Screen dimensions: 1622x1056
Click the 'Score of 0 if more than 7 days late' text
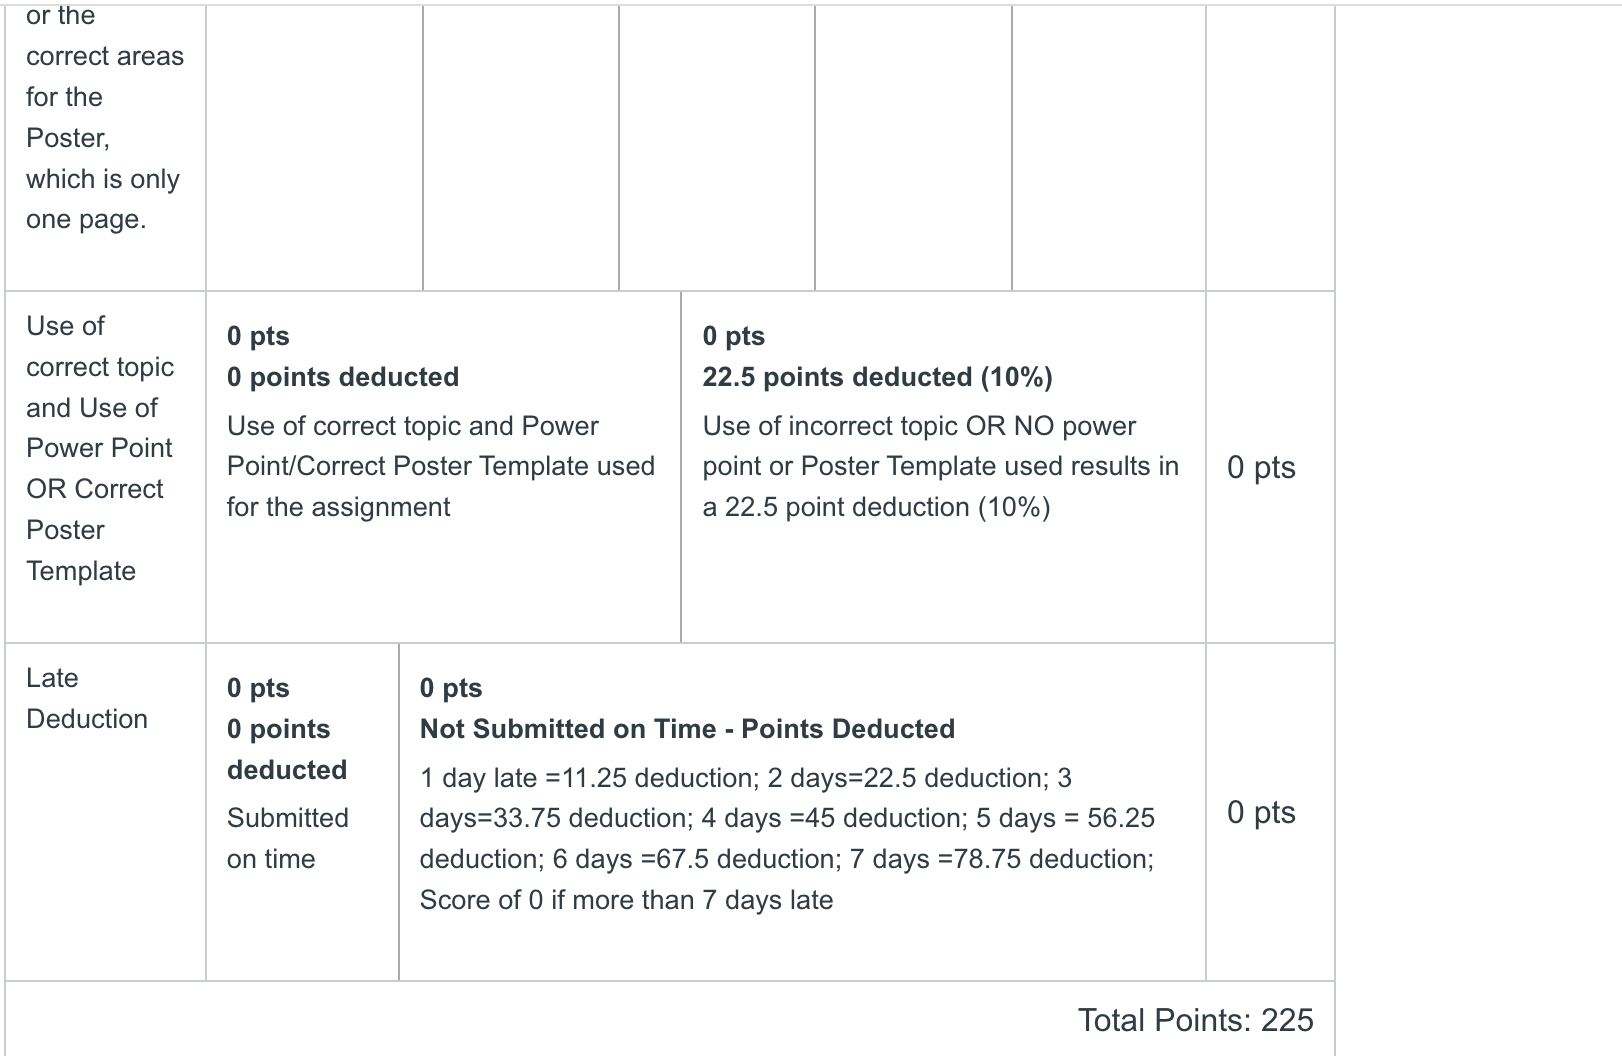coord(626,900)
